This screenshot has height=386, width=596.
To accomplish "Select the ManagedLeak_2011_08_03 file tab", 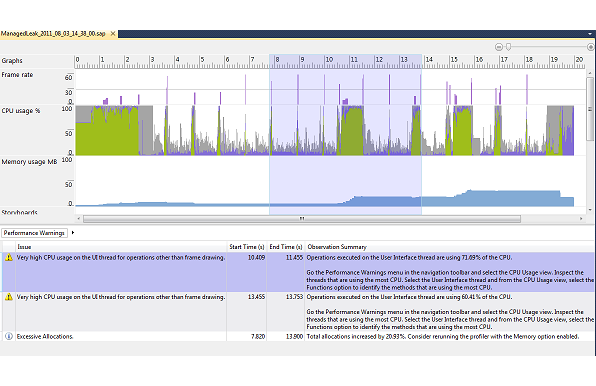I will tap(53, 34).
